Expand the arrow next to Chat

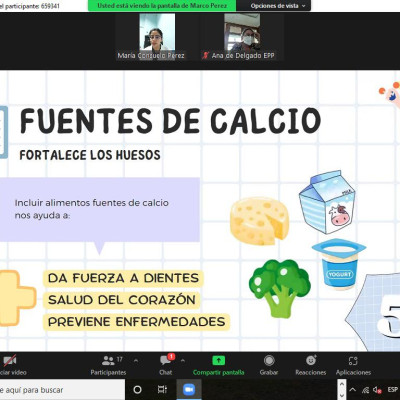click(182, 360)
